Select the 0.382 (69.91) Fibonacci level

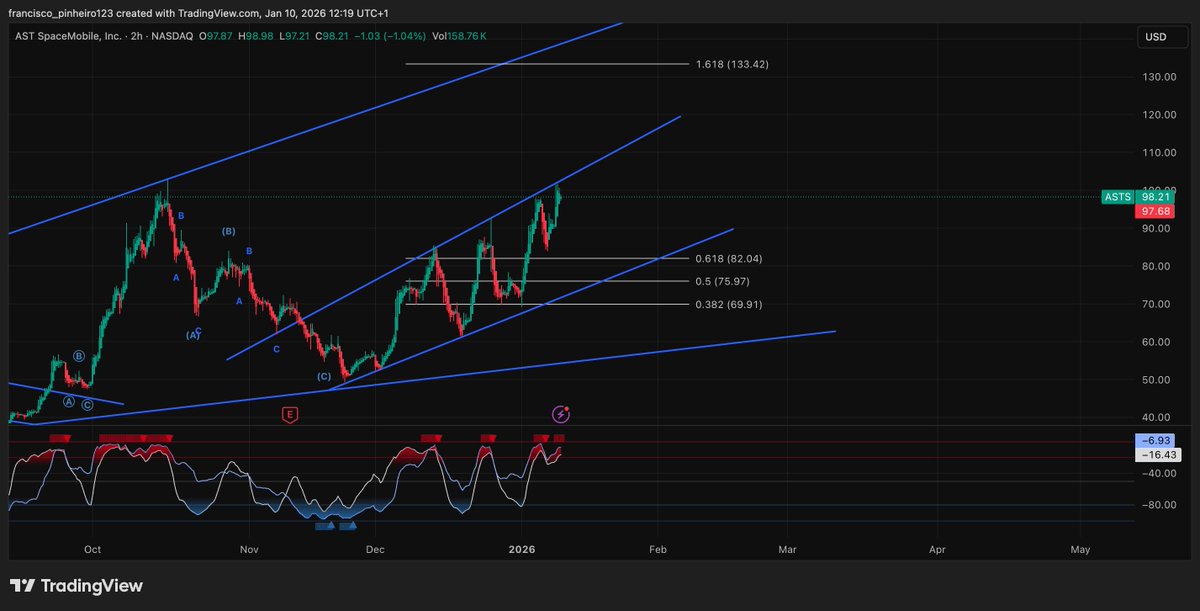coord(729,304)
